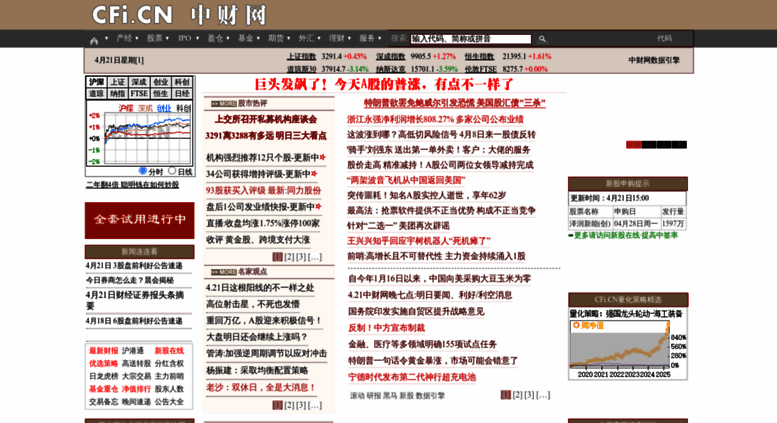Open the 新股在线 quick link
777x423 pixels.
pos(169,351)
